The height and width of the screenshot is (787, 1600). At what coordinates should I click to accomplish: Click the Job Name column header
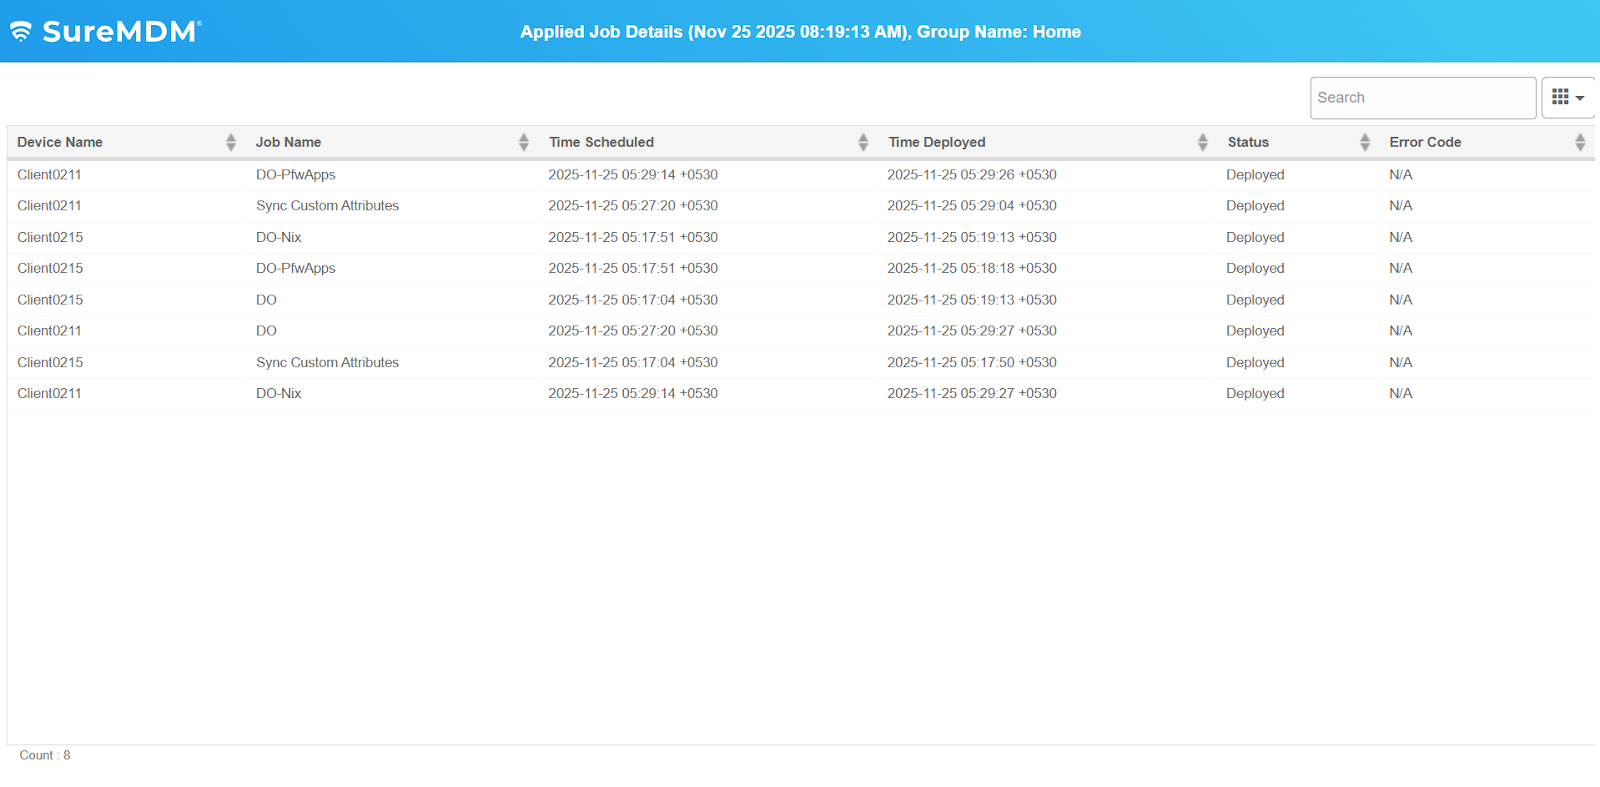(288, 142)
